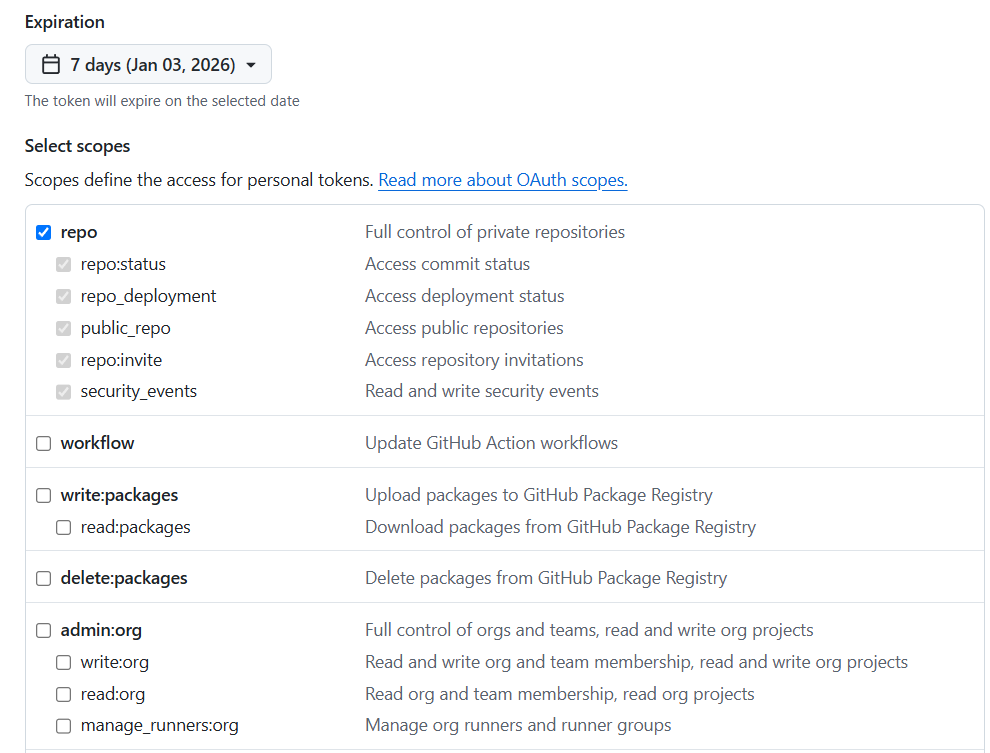The width and height of the screenshot is (990, 753).
Task: Click the calendar icon in the expiration dropdown
Action: (x=51, y=65)
